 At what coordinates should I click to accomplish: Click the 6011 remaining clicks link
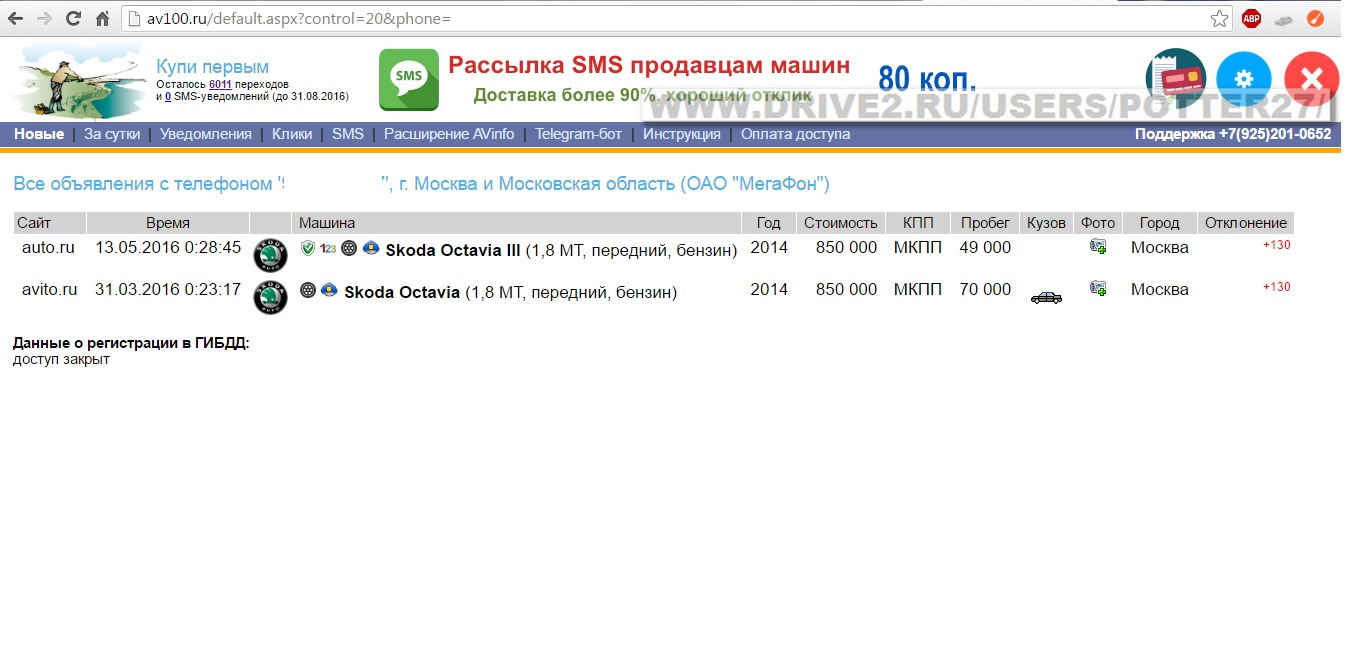[220, 85]
